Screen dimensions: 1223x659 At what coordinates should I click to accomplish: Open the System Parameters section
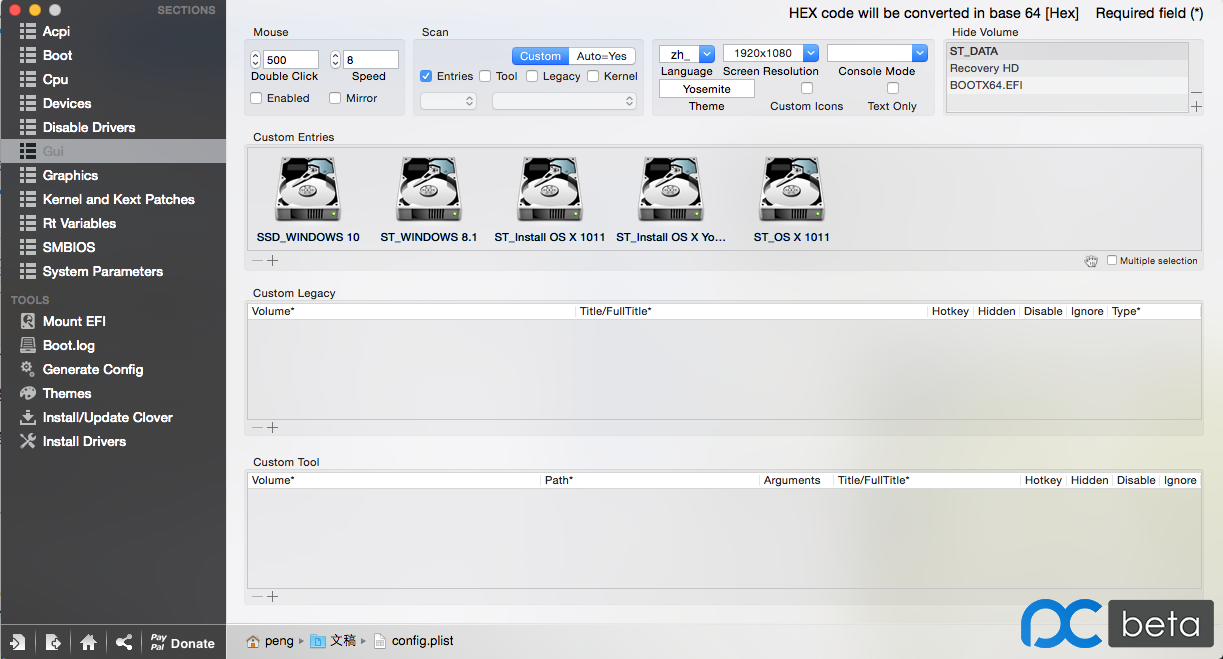pyautogui.click(x=113, y=271)
